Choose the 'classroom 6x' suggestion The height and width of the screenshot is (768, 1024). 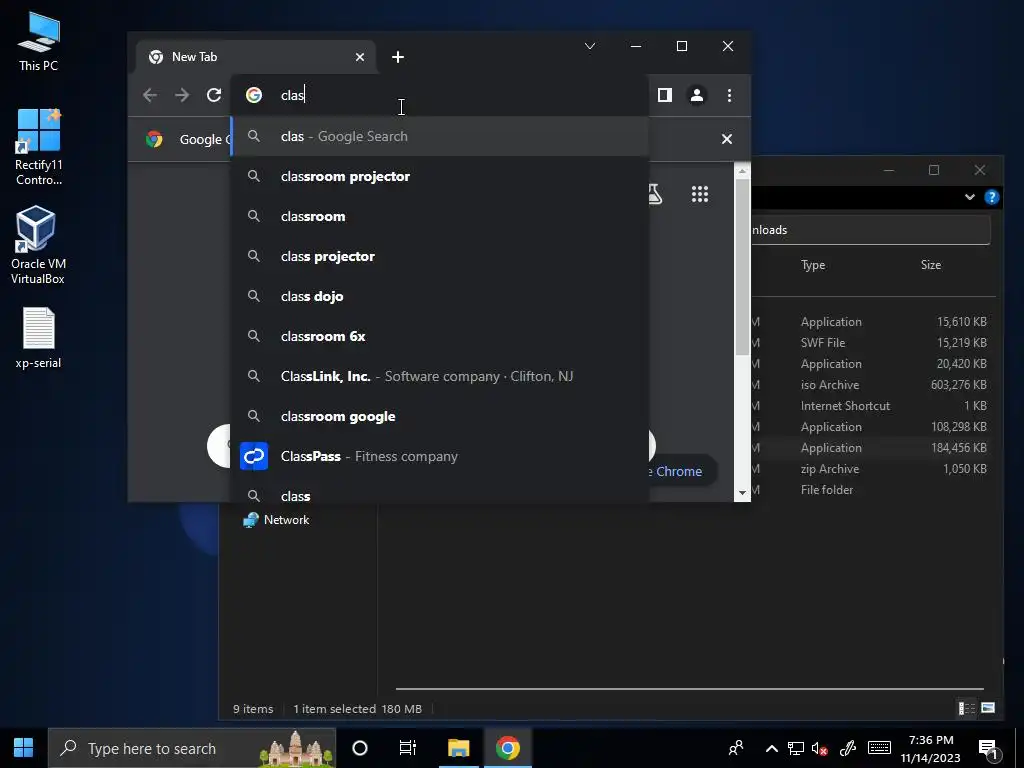(440, 336)
